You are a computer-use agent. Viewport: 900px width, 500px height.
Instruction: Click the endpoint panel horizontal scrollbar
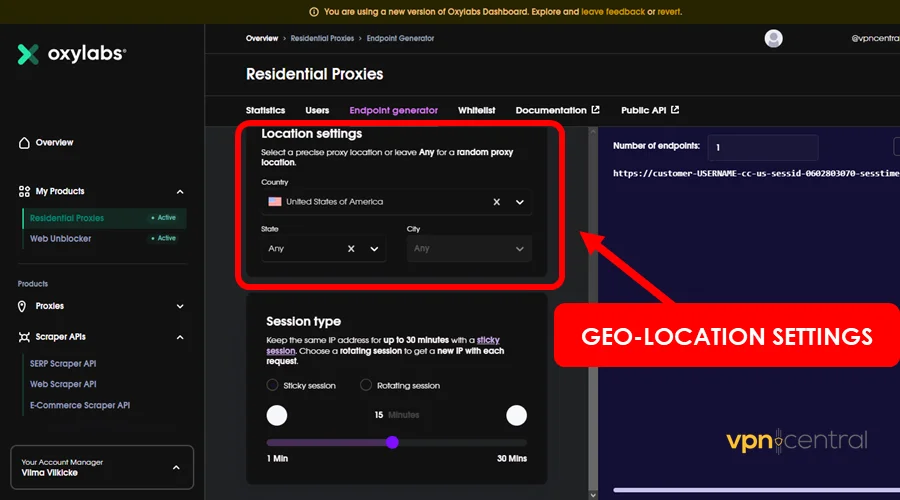757,490
